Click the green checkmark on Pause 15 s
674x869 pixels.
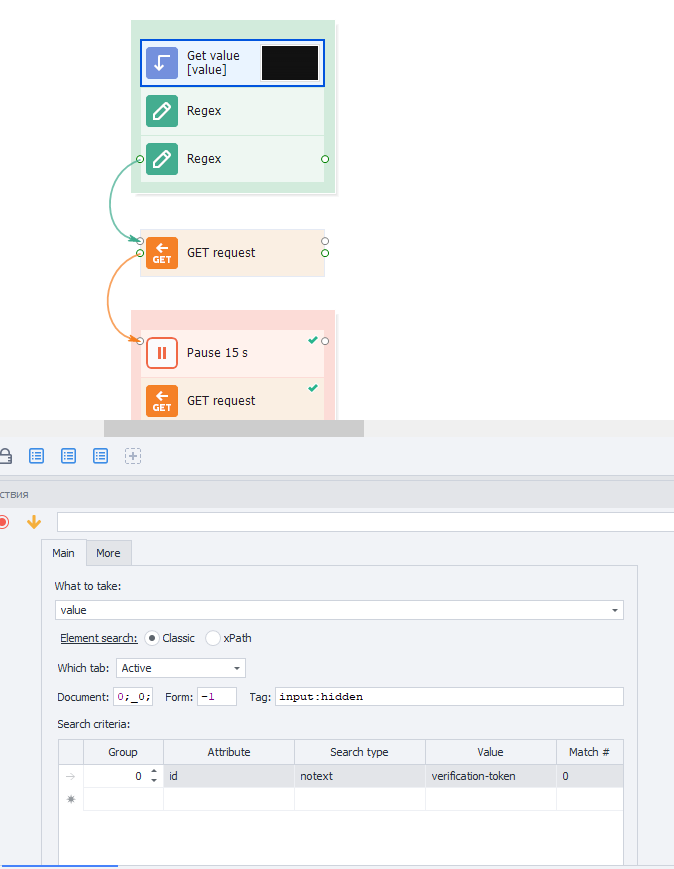313,340
